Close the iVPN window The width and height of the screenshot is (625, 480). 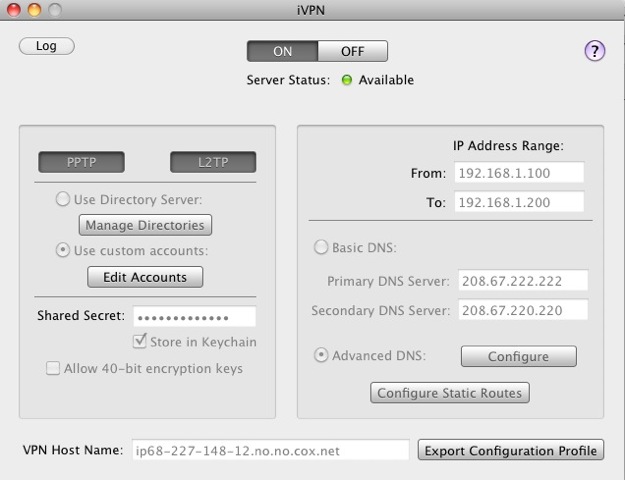pos(14,10)
